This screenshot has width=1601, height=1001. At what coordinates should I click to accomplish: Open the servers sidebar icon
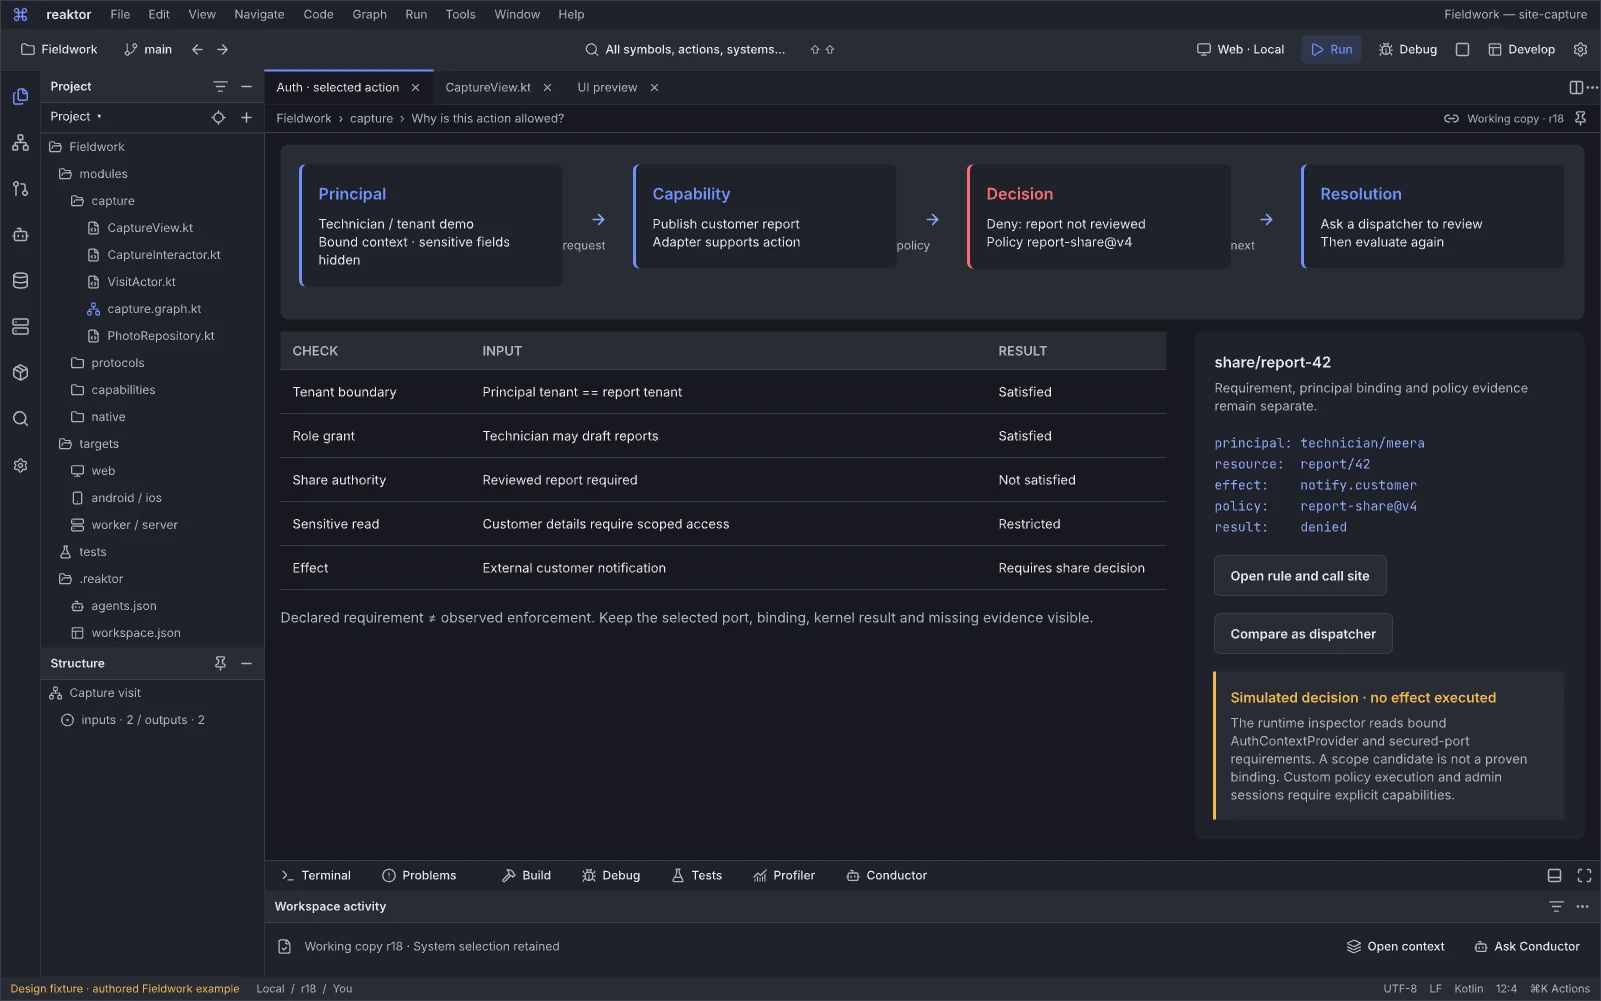pos(20,327)
